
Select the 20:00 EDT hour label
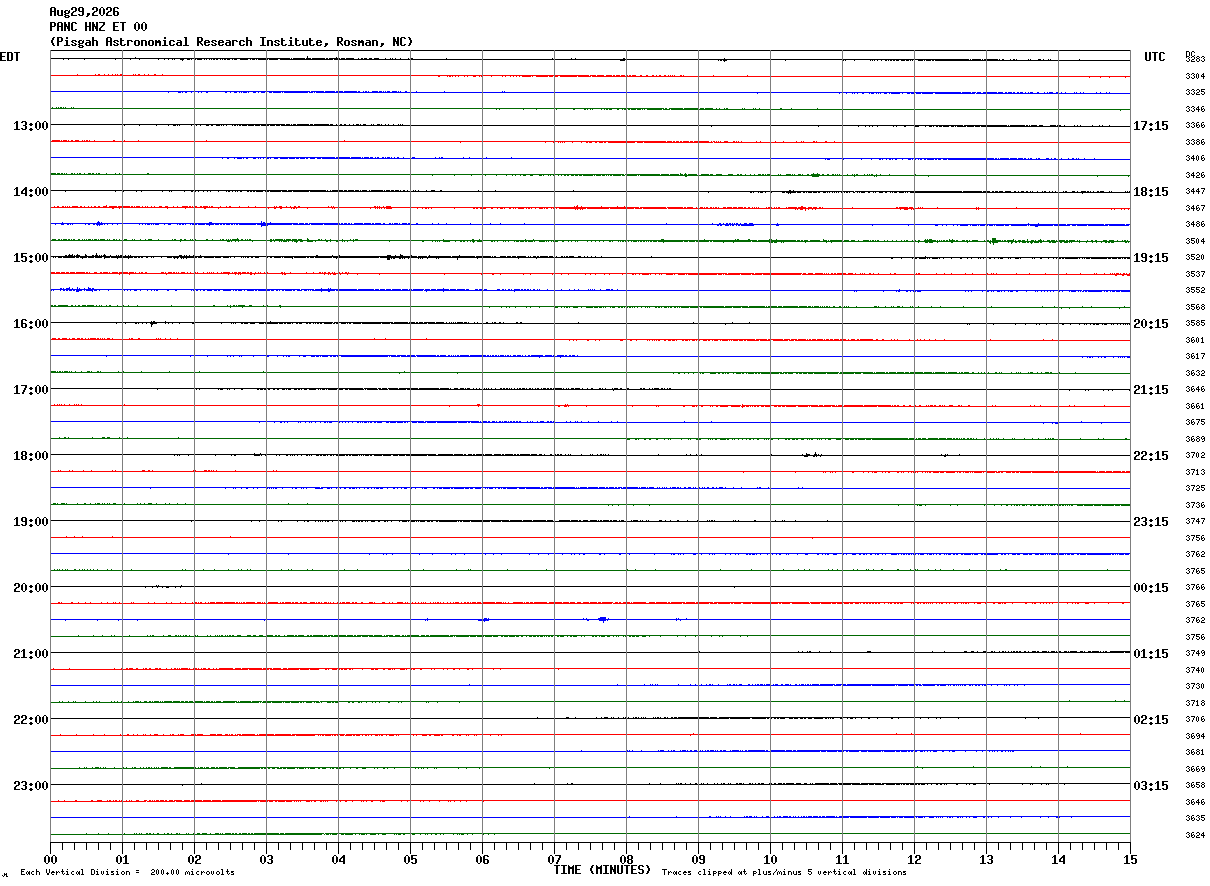(x=30, y=588)
